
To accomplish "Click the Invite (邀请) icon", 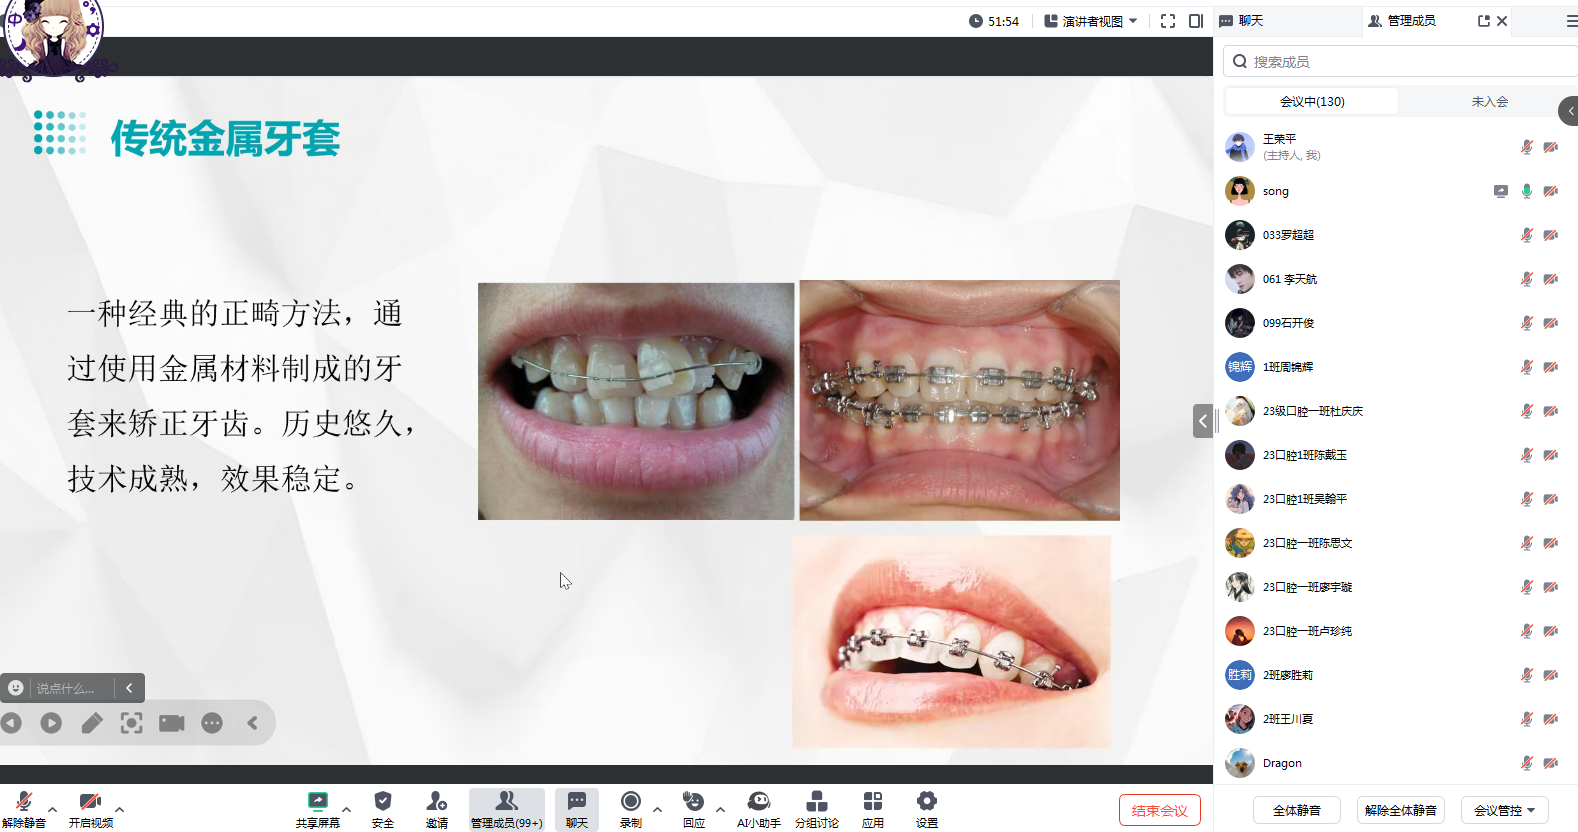I will [x=436, y=802].
